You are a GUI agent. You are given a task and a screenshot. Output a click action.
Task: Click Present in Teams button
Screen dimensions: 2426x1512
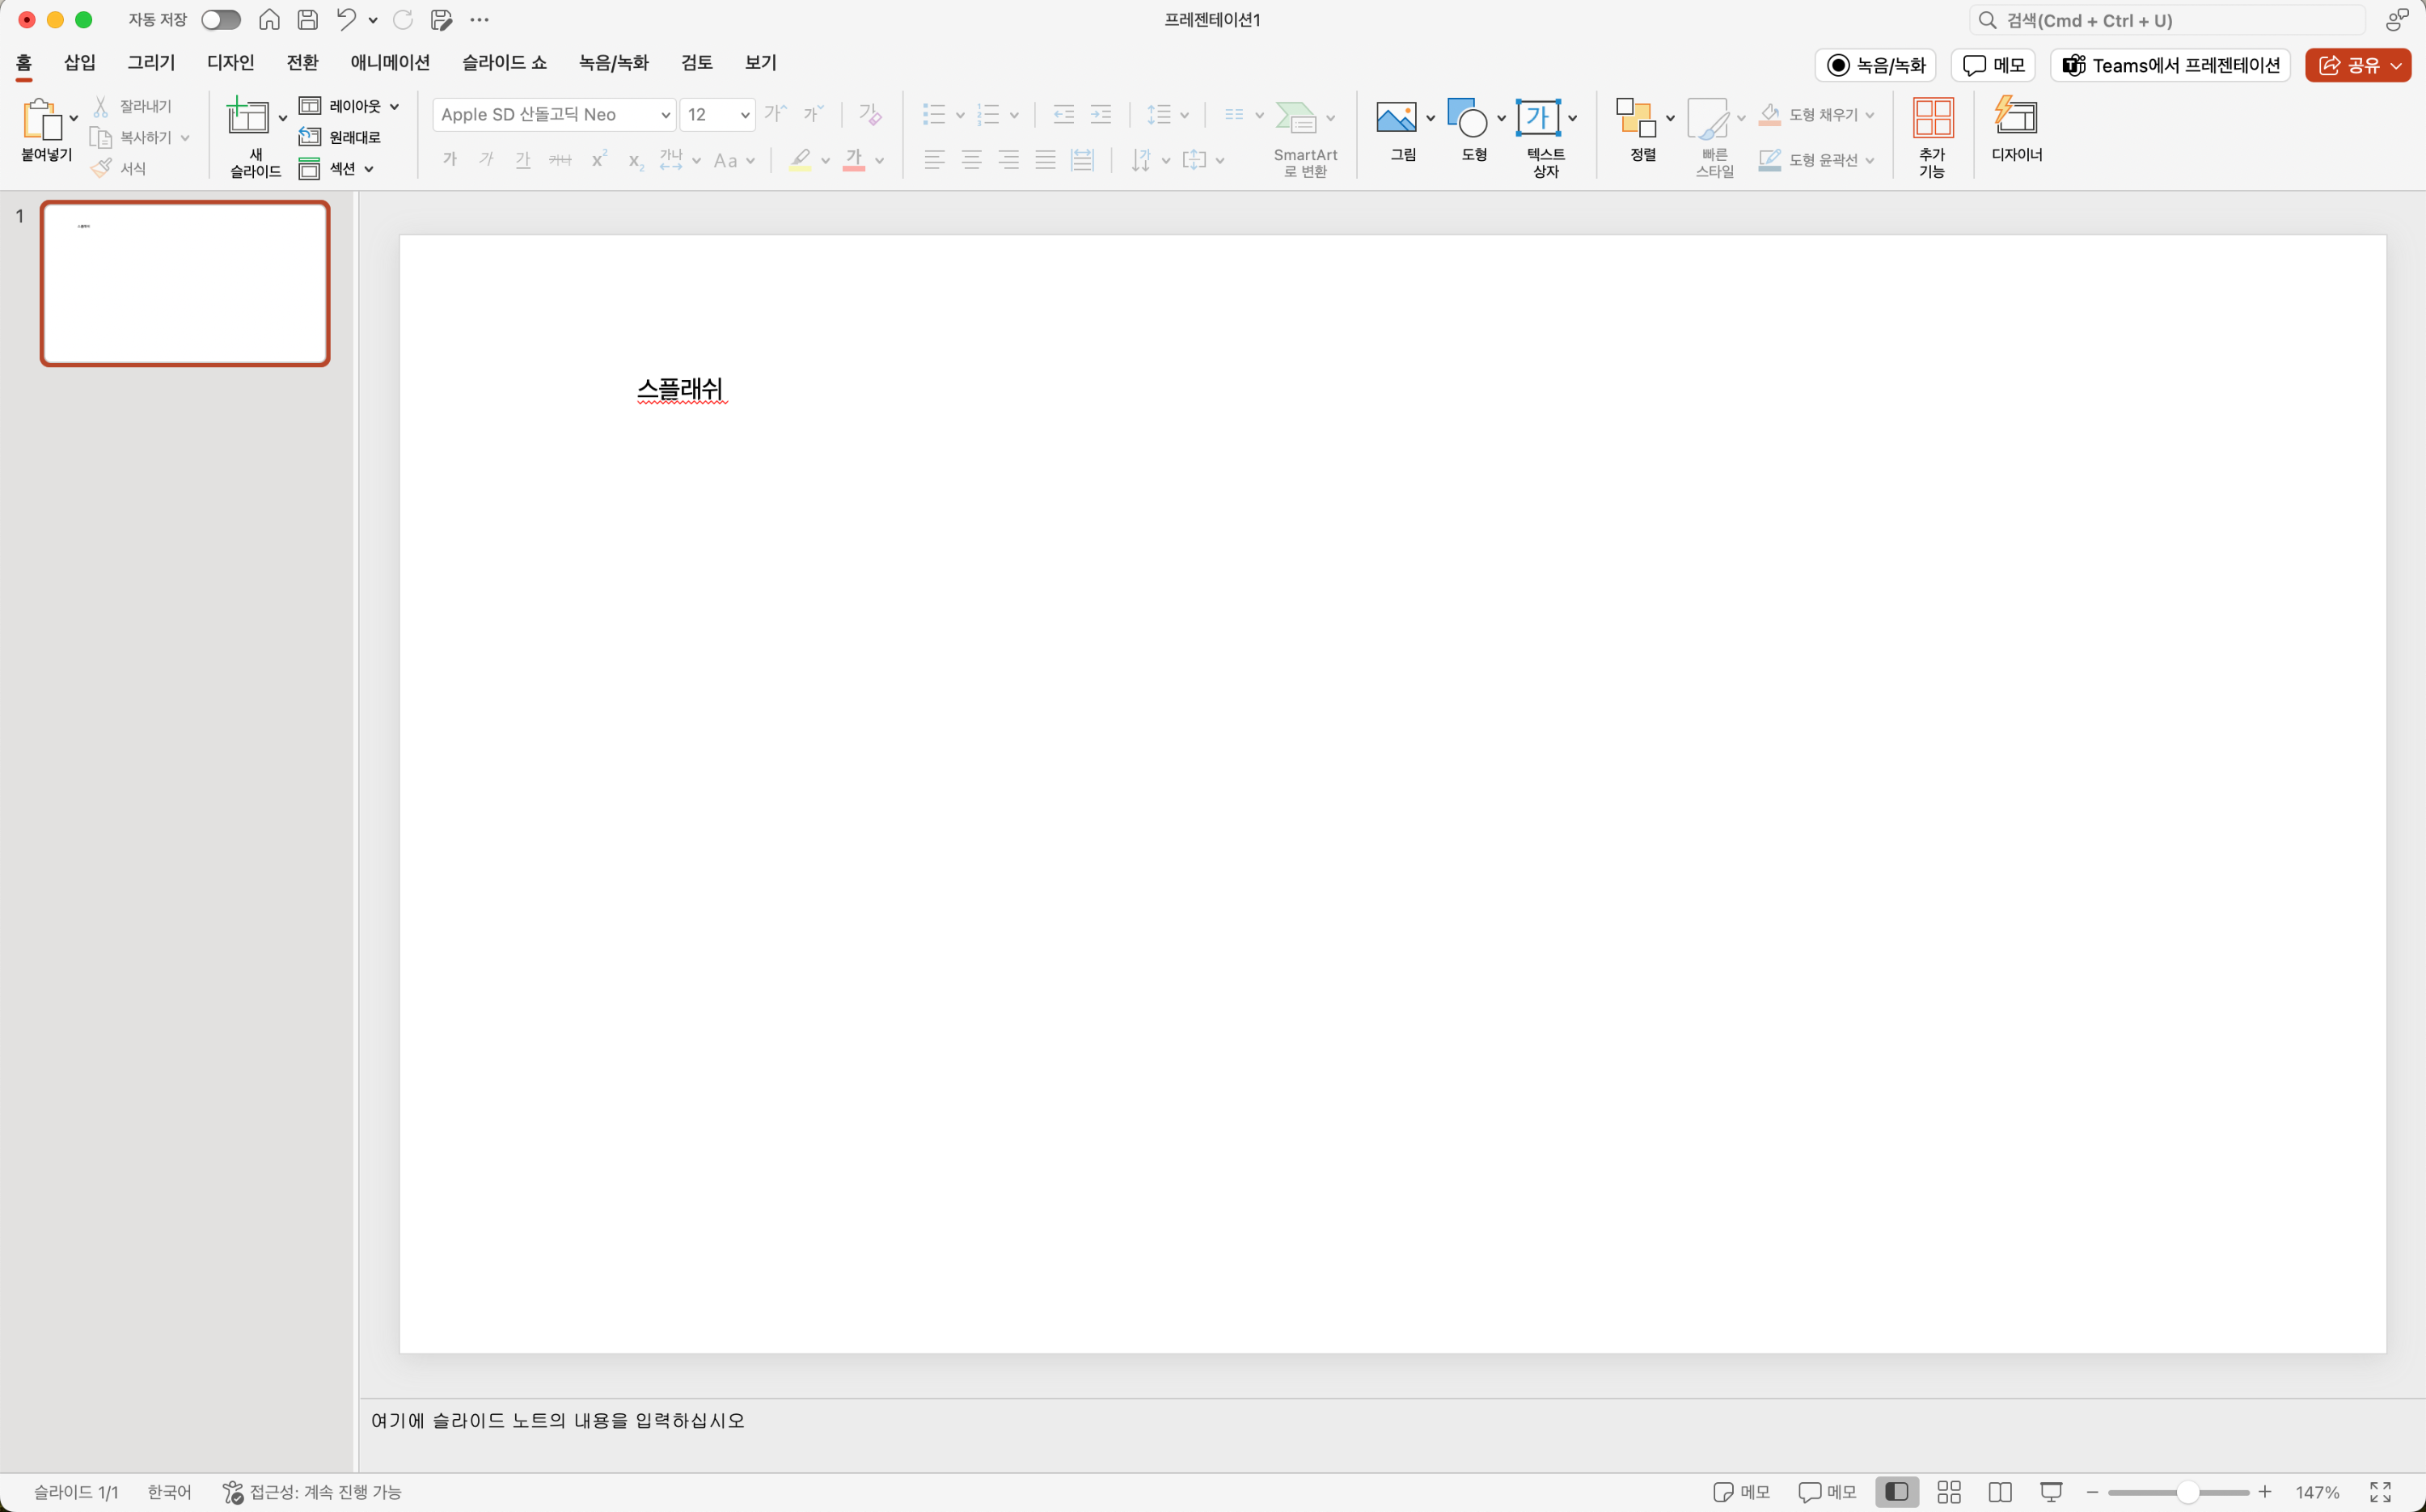click(x=2170, y=65)
